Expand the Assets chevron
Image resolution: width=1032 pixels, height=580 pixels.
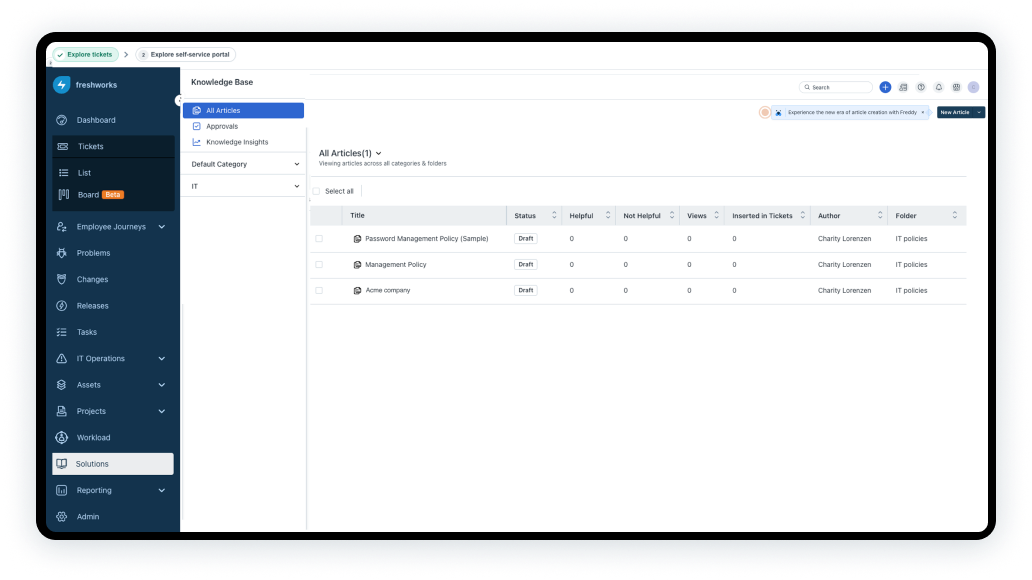(x=162, y=384)
